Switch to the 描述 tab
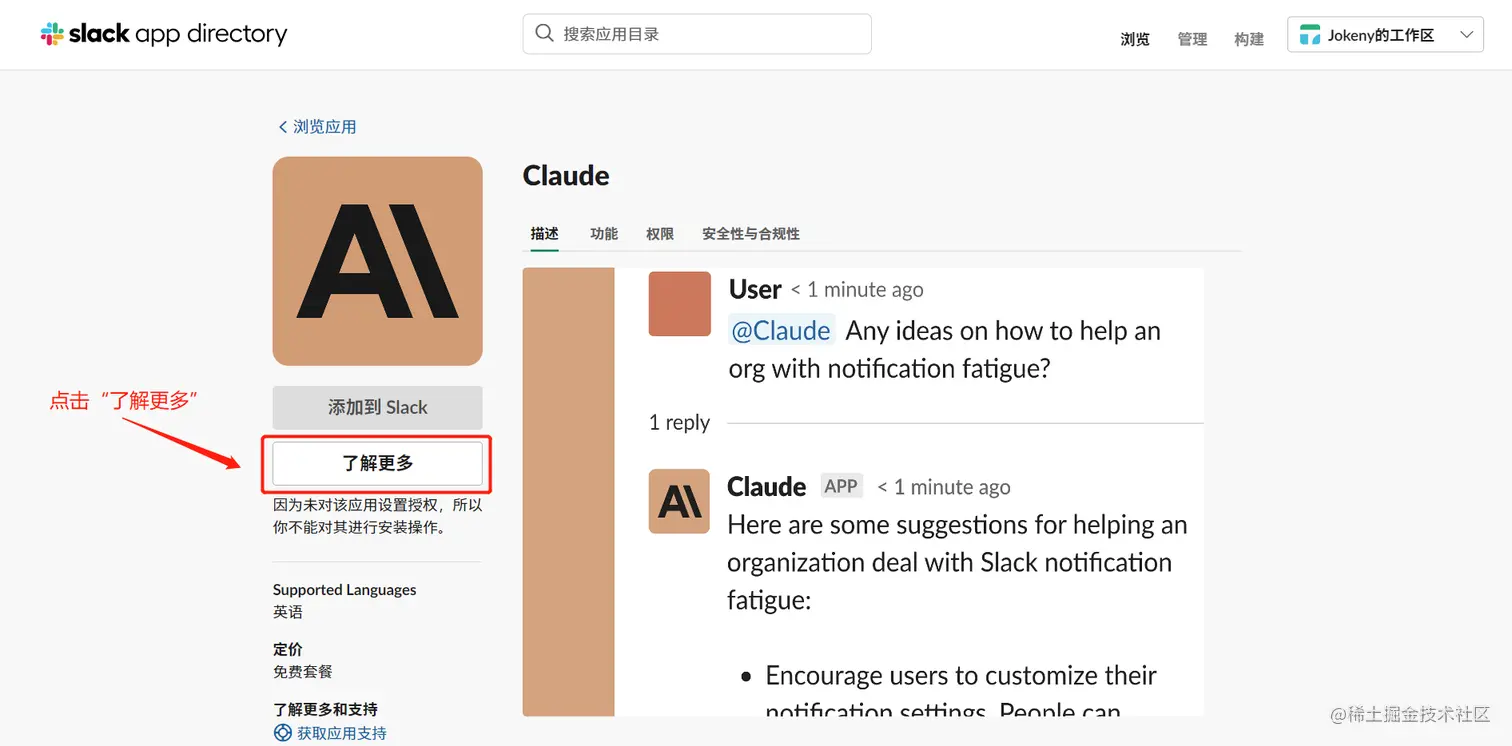 [544, 234]
